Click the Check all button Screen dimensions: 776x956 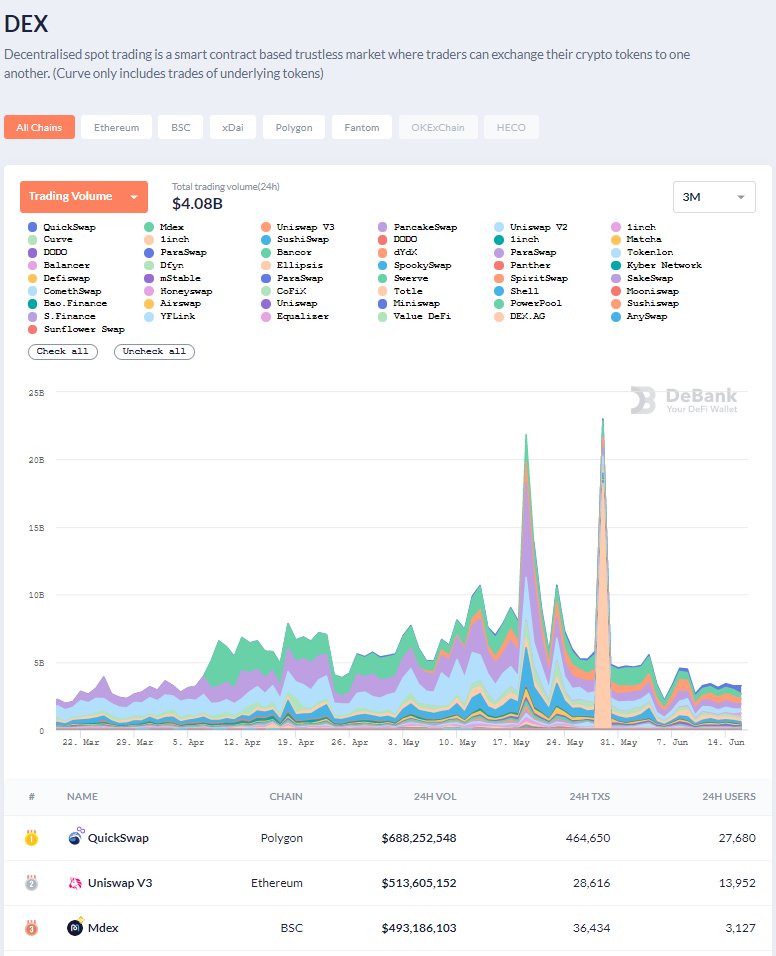63,352
